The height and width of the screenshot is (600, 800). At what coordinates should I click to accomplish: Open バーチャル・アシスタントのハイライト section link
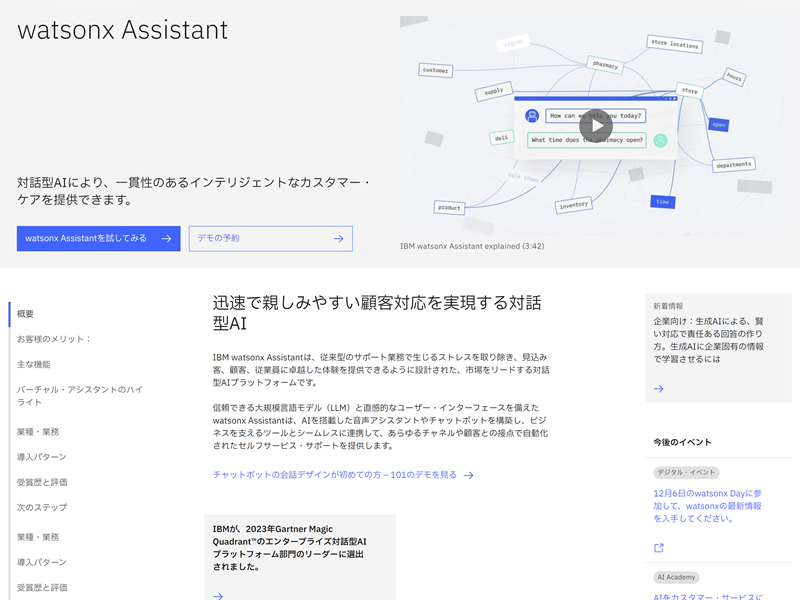pyautogui.click(x=80, y=395)
